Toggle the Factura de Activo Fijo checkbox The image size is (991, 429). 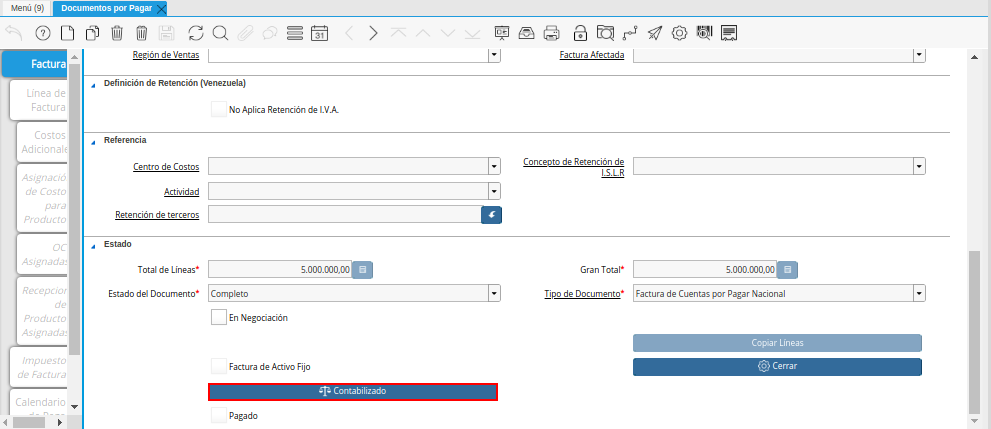point(219,366)
